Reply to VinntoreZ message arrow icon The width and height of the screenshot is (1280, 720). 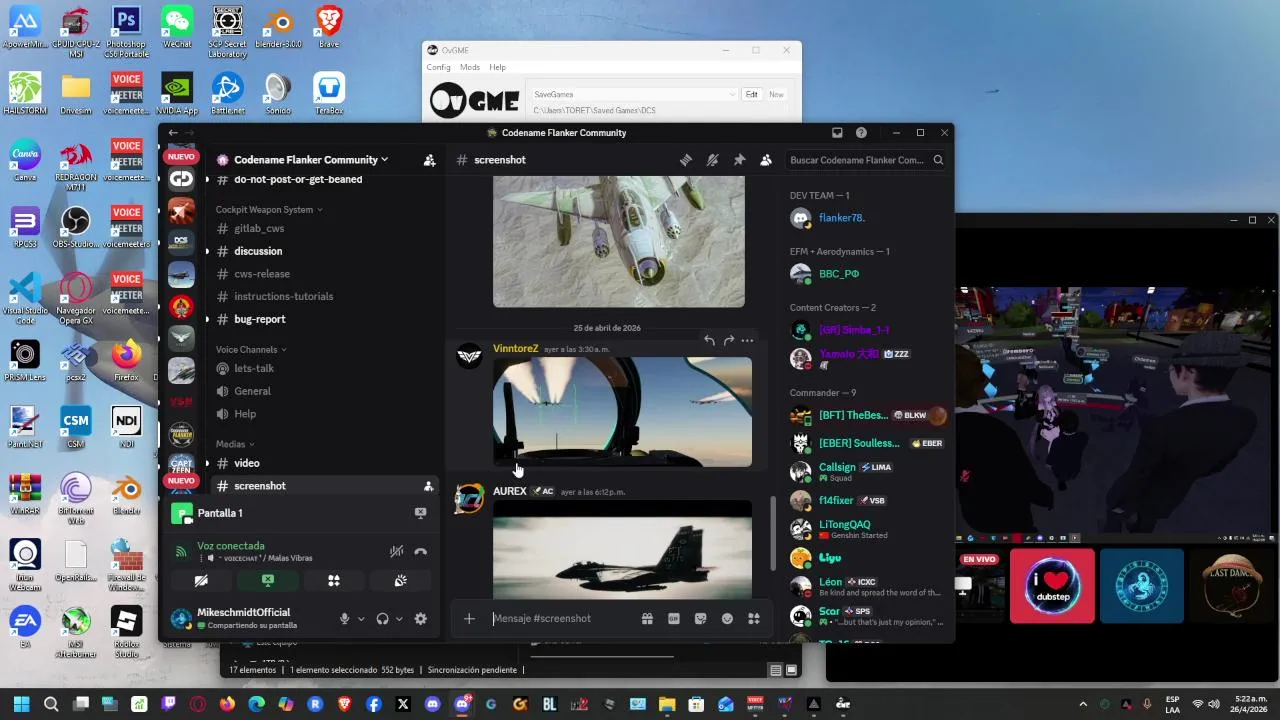tap(709, 341)
